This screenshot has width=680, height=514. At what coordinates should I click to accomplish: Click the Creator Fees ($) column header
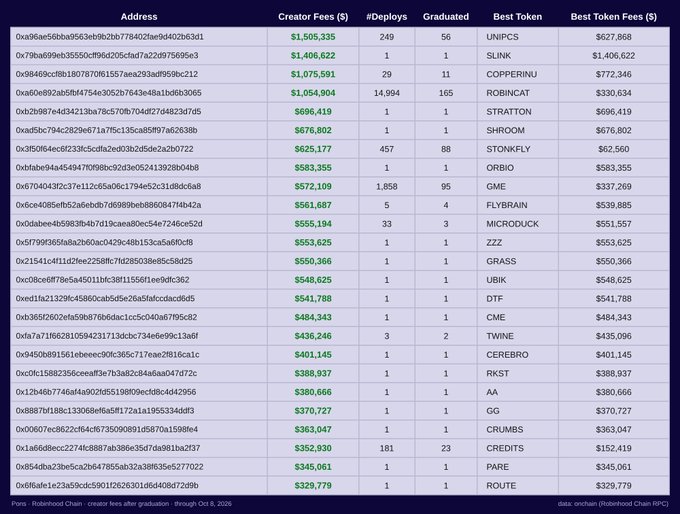pos(313,16)
